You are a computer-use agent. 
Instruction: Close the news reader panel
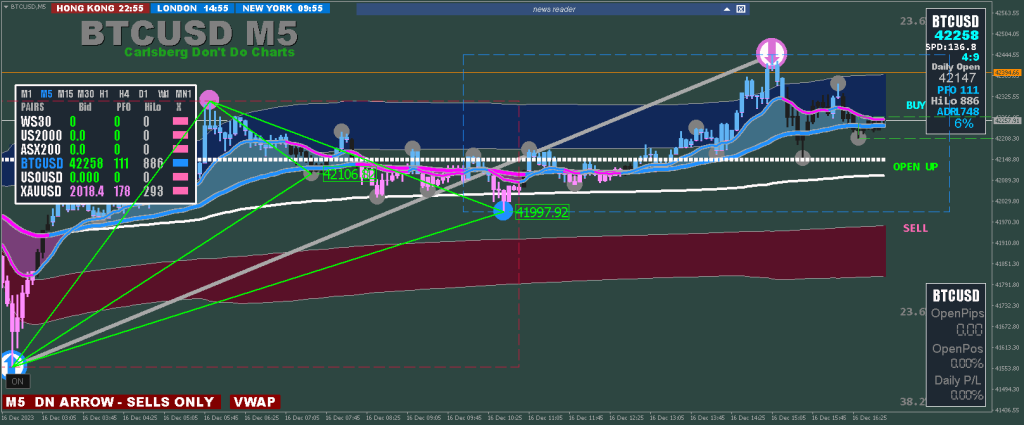741,9
